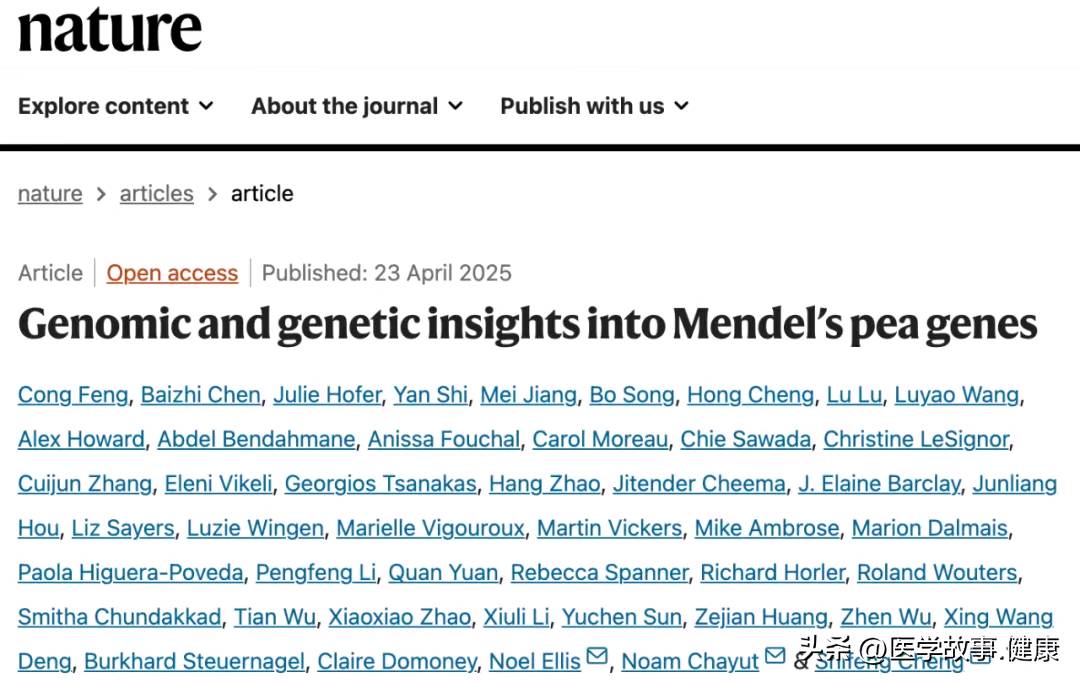1080x684 pixels.
Task: Click the nature logo
Action: [110, 29]
